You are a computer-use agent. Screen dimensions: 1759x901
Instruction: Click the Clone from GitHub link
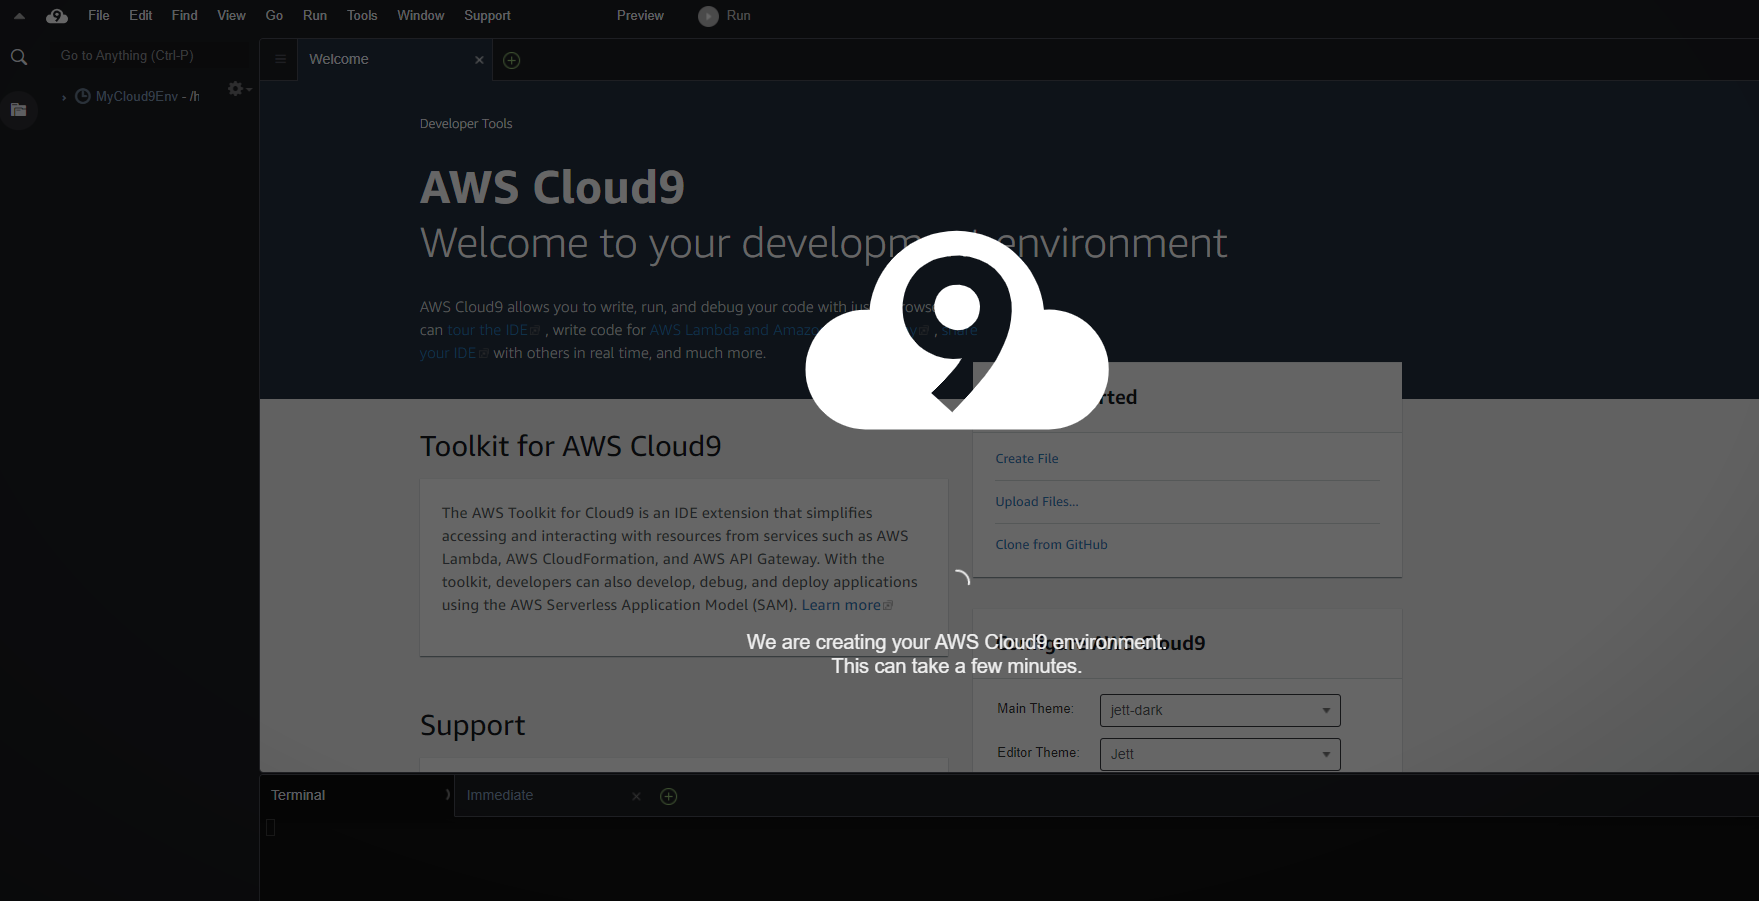point(1051,545)
